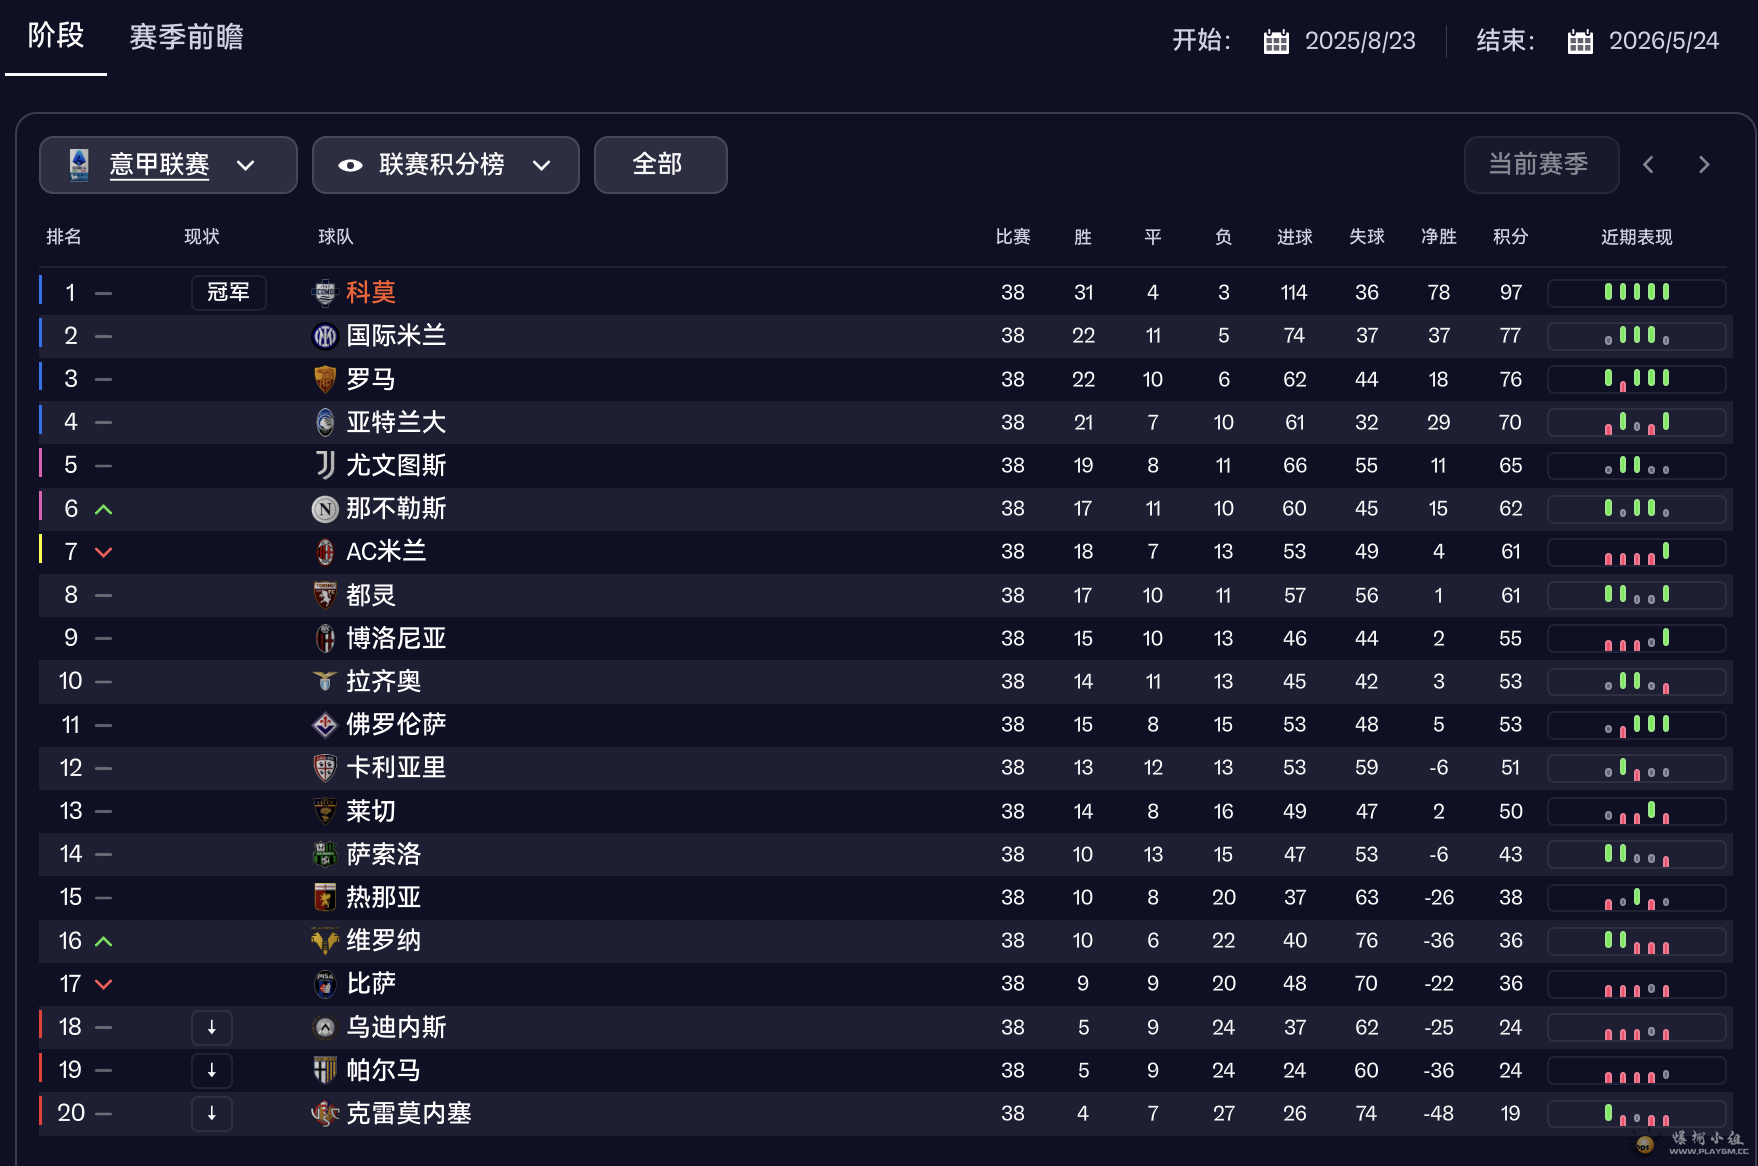Click 科莫 recent form indicator bar

pyautogui.click(x=1636, y=293)
